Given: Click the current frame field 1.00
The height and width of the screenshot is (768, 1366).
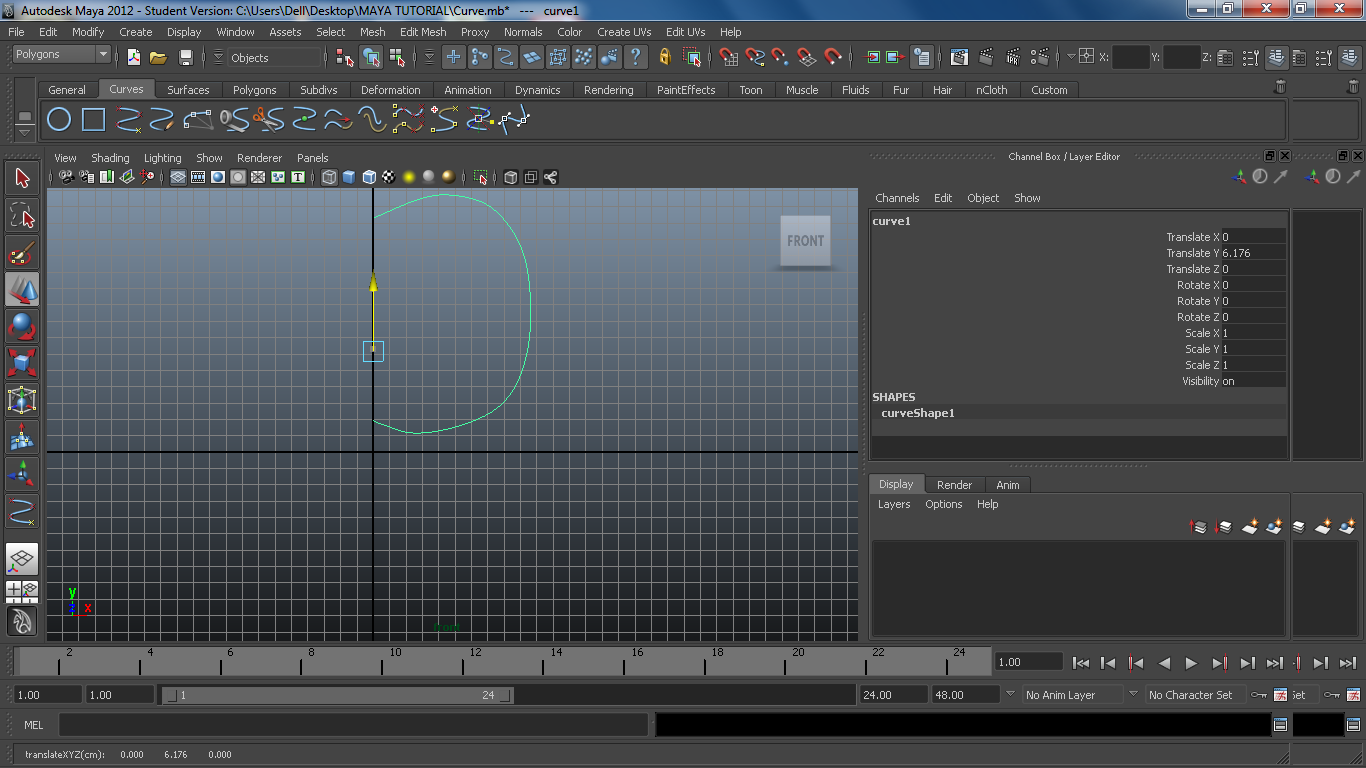Looking at the screenshot, I should pos(1029,662).
